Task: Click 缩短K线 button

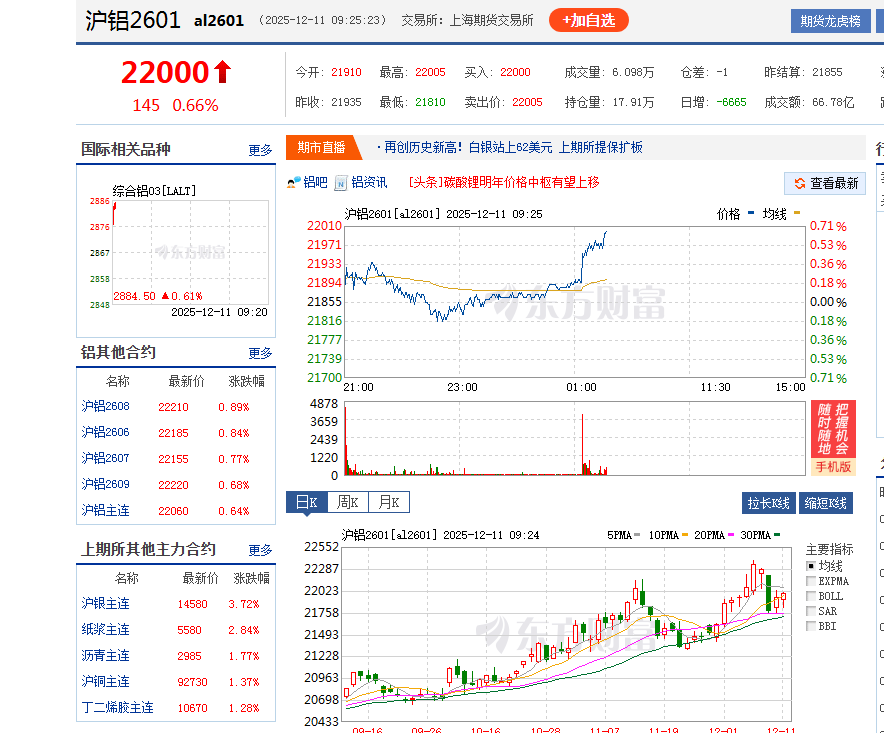Action: 825,503
